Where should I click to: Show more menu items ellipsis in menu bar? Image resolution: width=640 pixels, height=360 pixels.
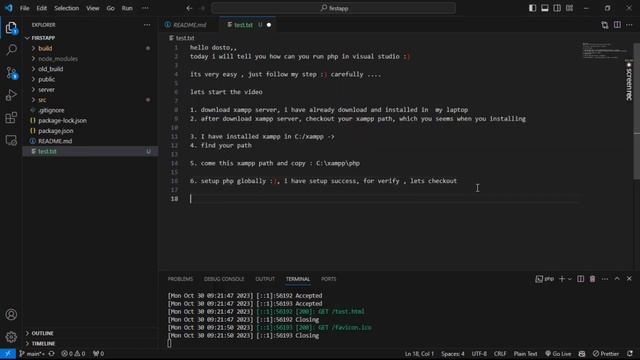[145, 8]
